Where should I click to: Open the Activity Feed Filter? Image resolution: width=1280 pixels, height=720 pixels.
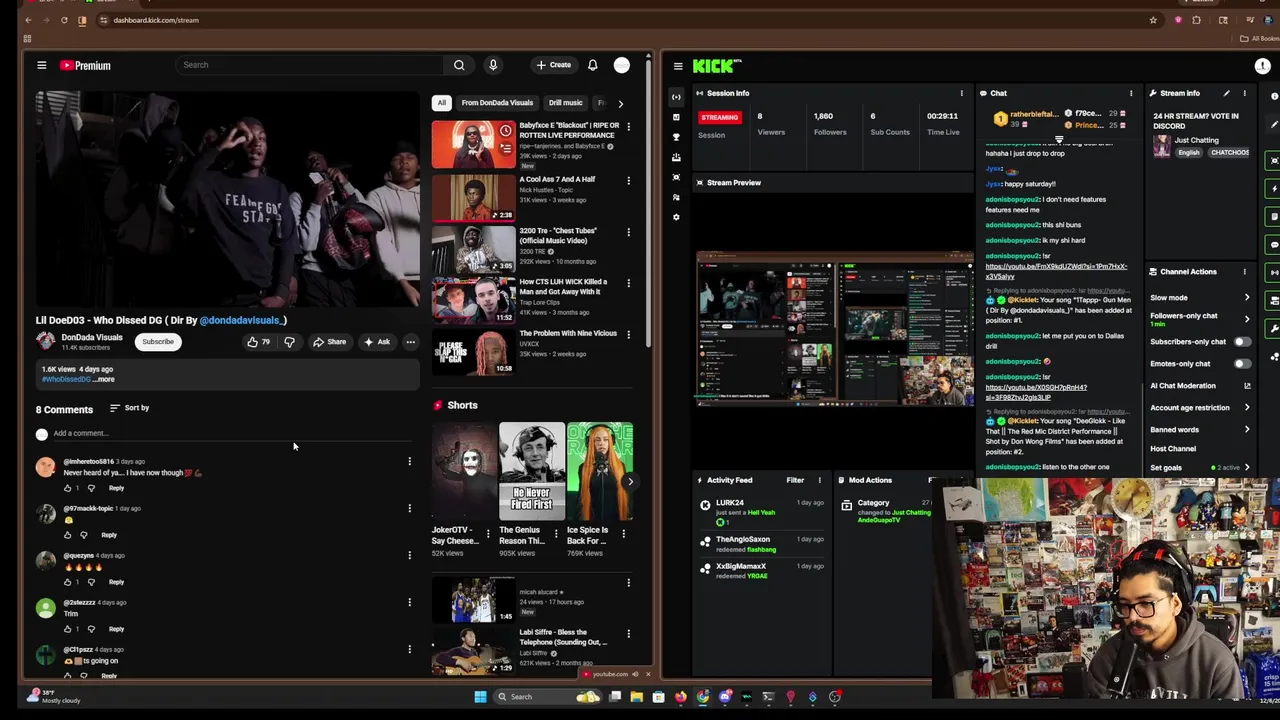tap(795, 481)
